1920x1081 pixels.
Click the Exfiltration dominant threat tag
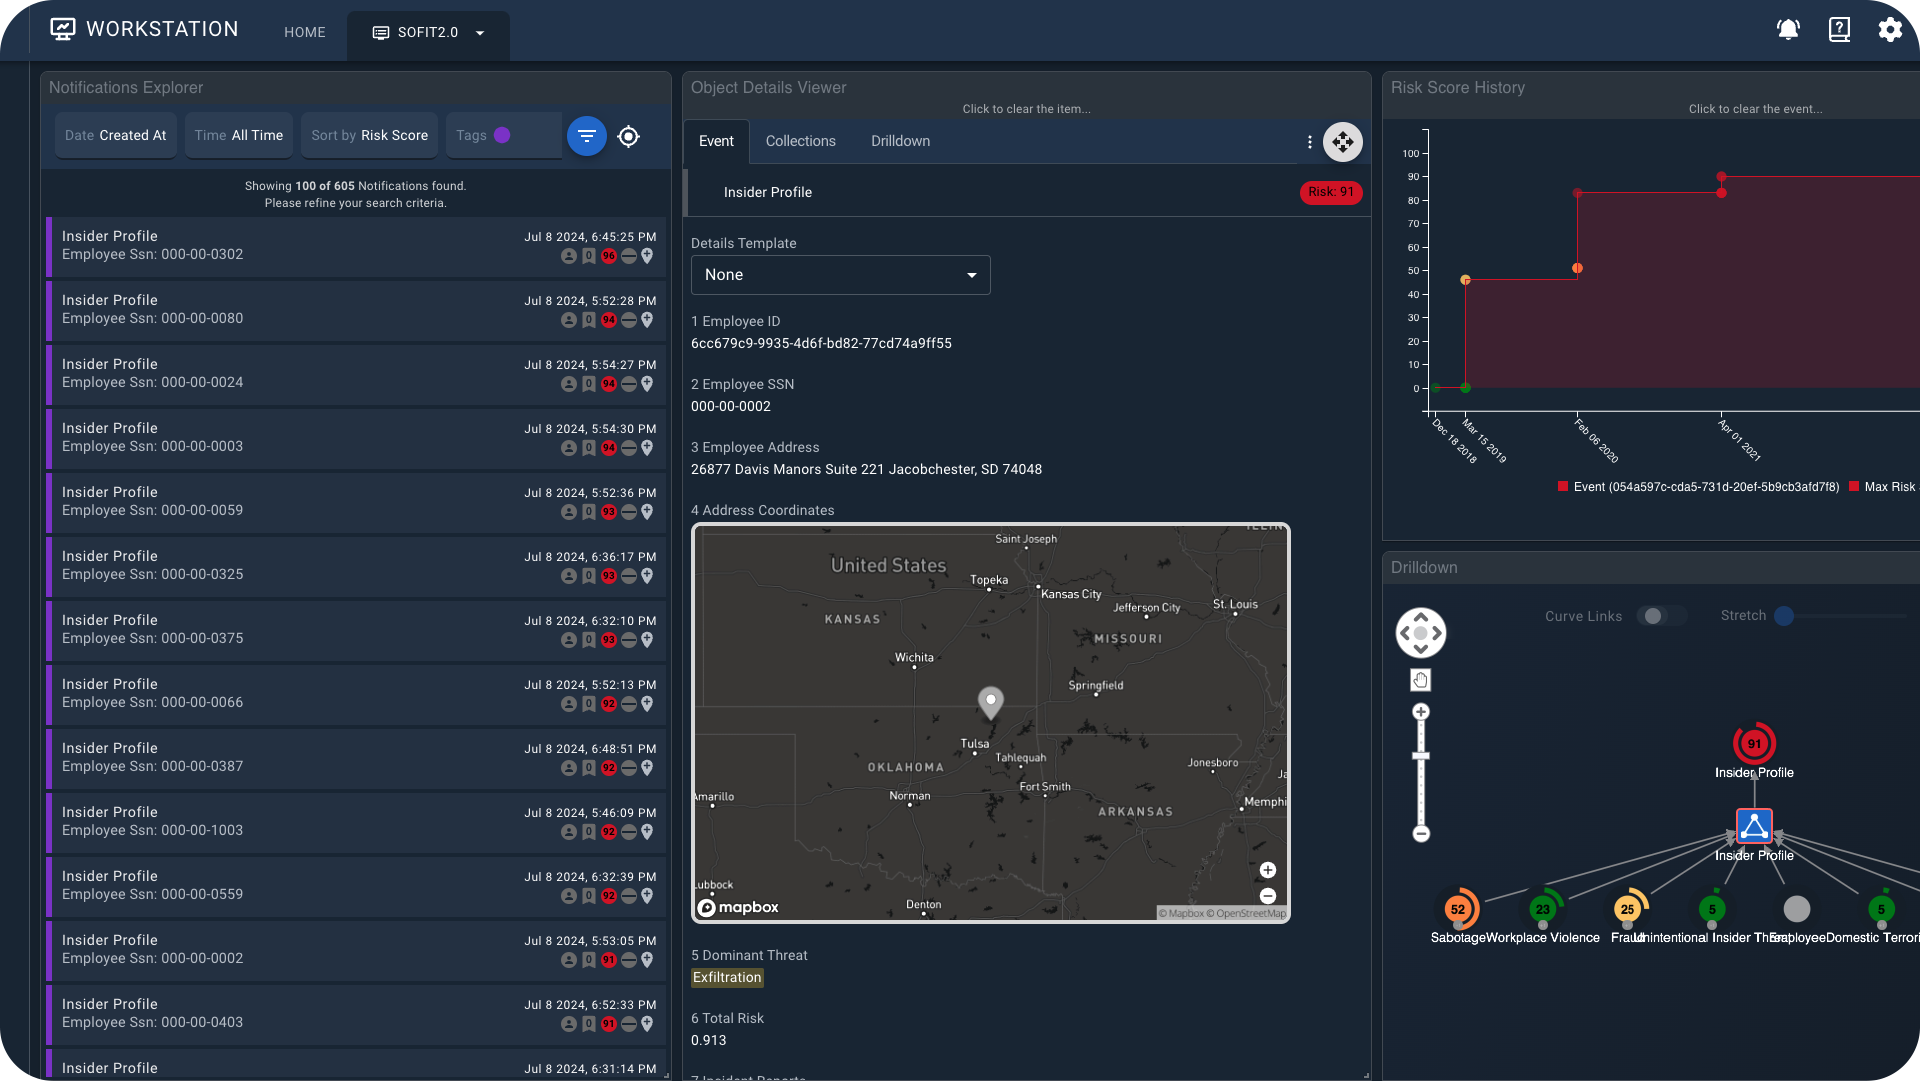coord(727,977)
